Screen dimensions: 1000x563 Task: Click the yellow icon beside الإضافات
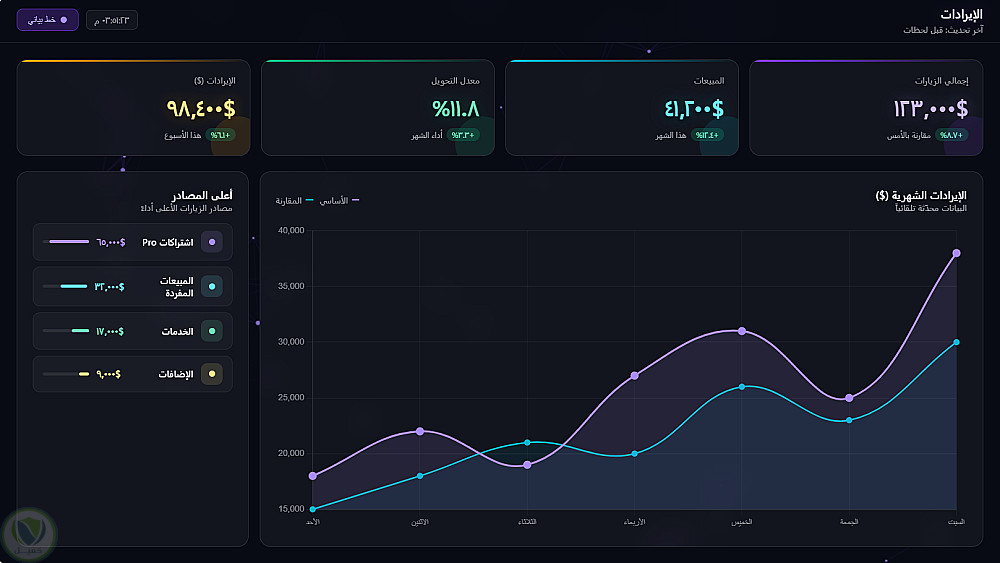pos(212,374)
